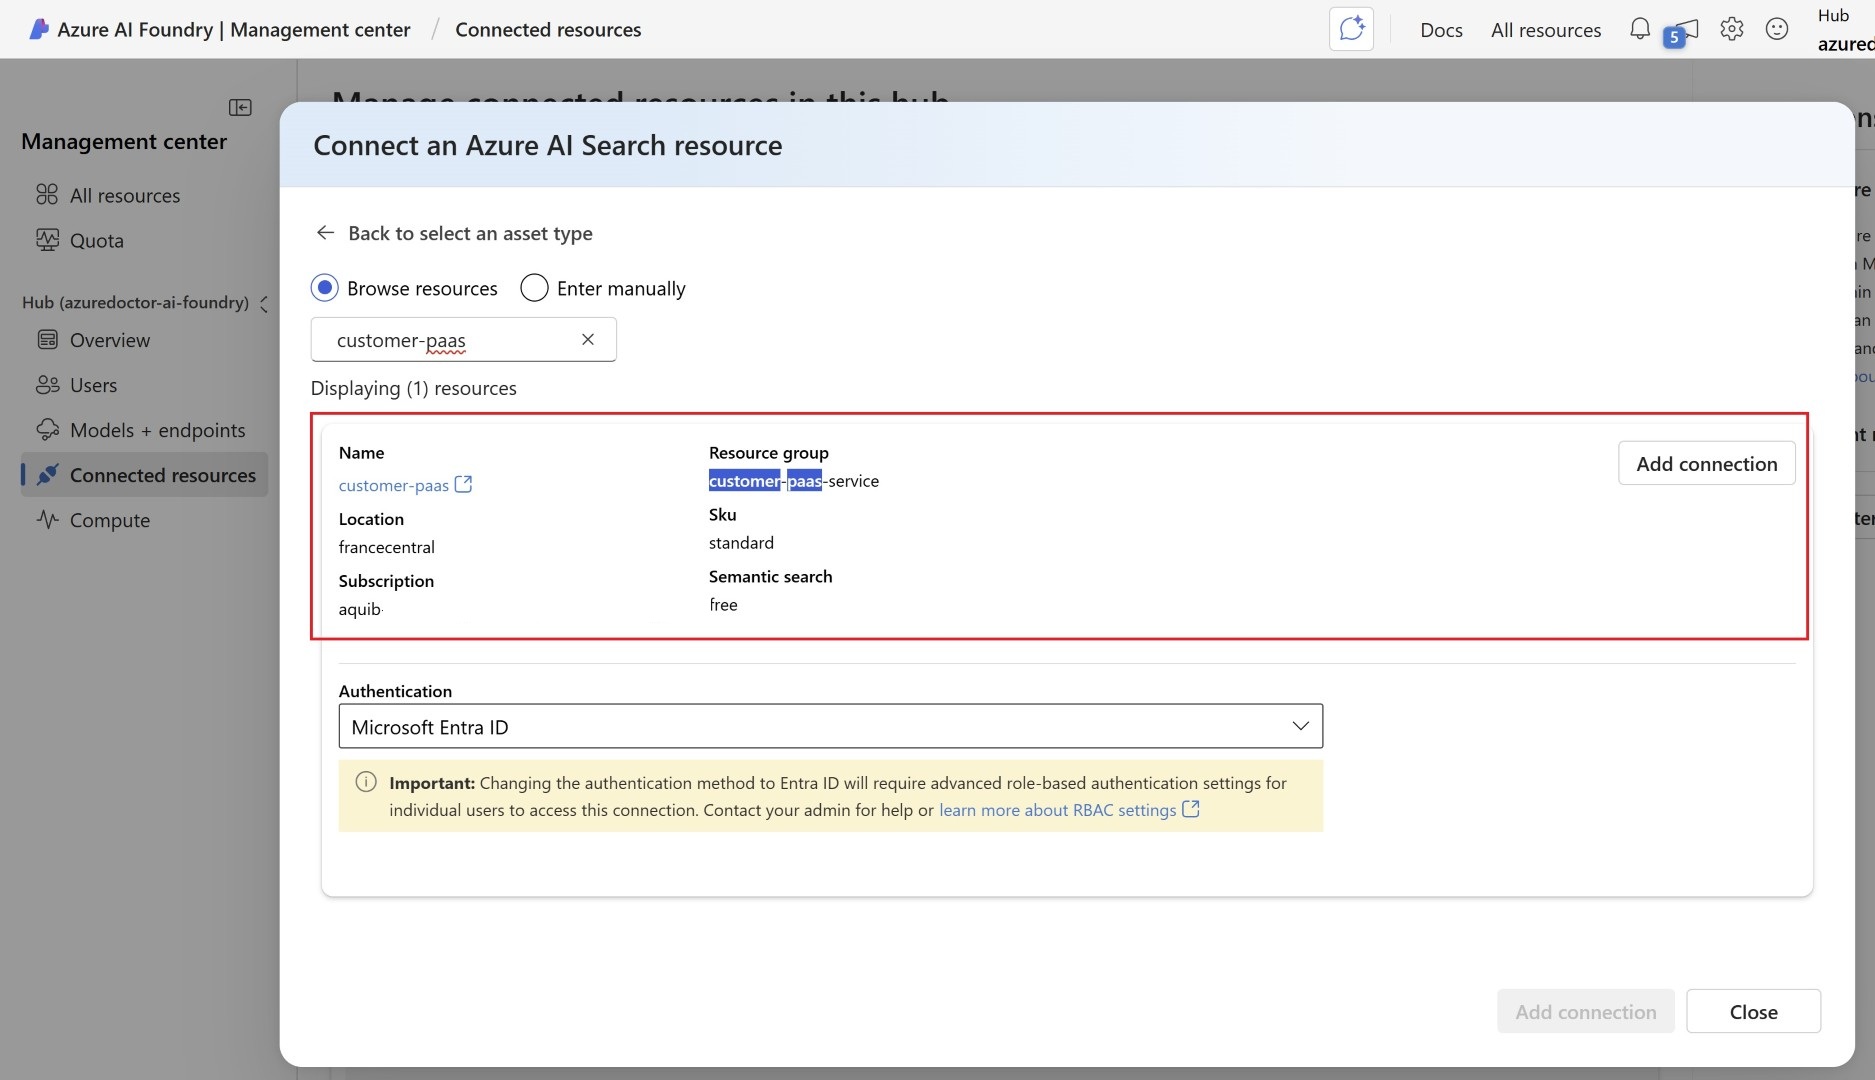The height and width of the screenshot is (1080, 1875).
Task: Click the Overview icon in sidebar
Action: [47, 339]
